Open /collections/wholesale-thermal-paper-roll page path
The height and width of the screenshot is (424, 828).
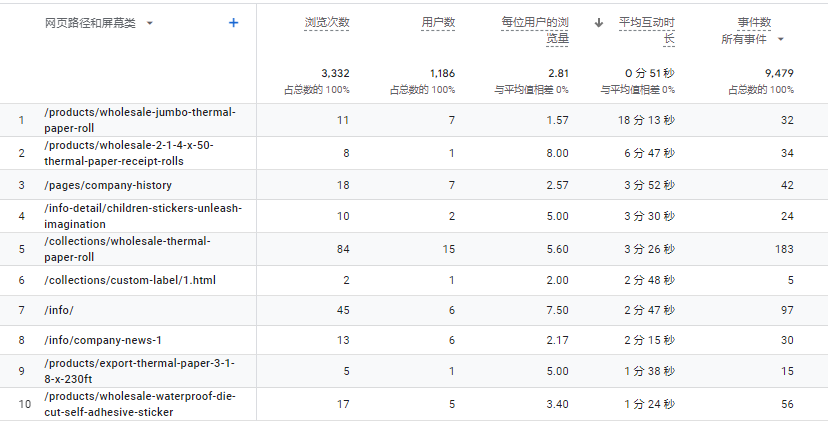(127, 248)
